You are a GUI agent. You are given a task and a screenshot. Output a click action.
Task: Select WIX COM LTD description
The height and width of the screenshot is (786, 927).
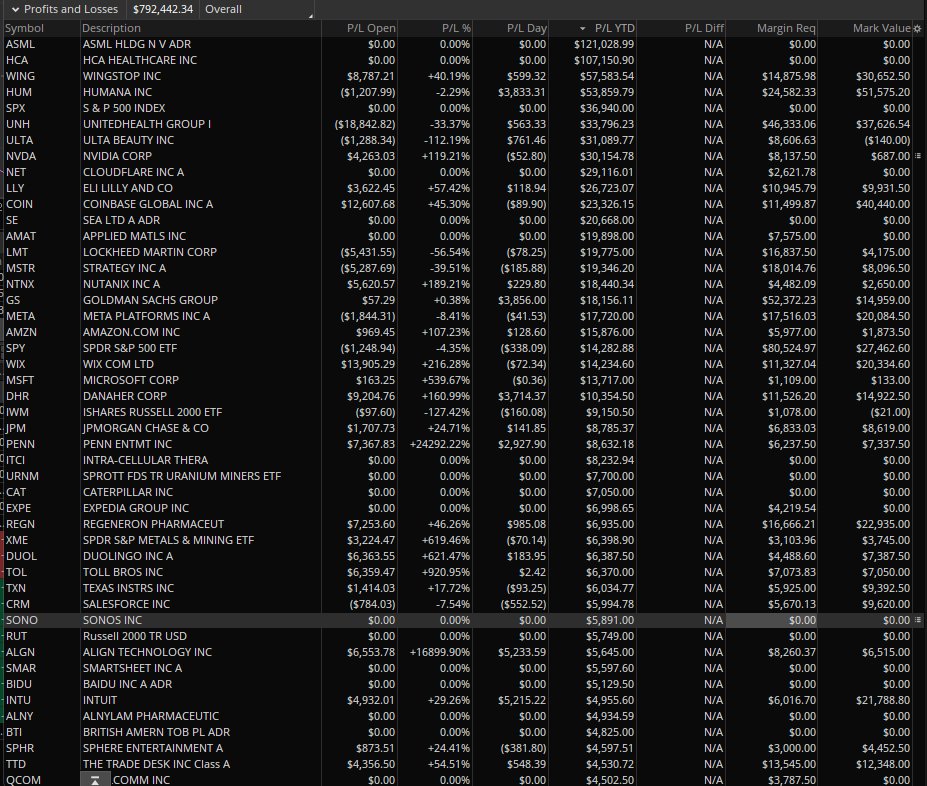tap(118, 364)
